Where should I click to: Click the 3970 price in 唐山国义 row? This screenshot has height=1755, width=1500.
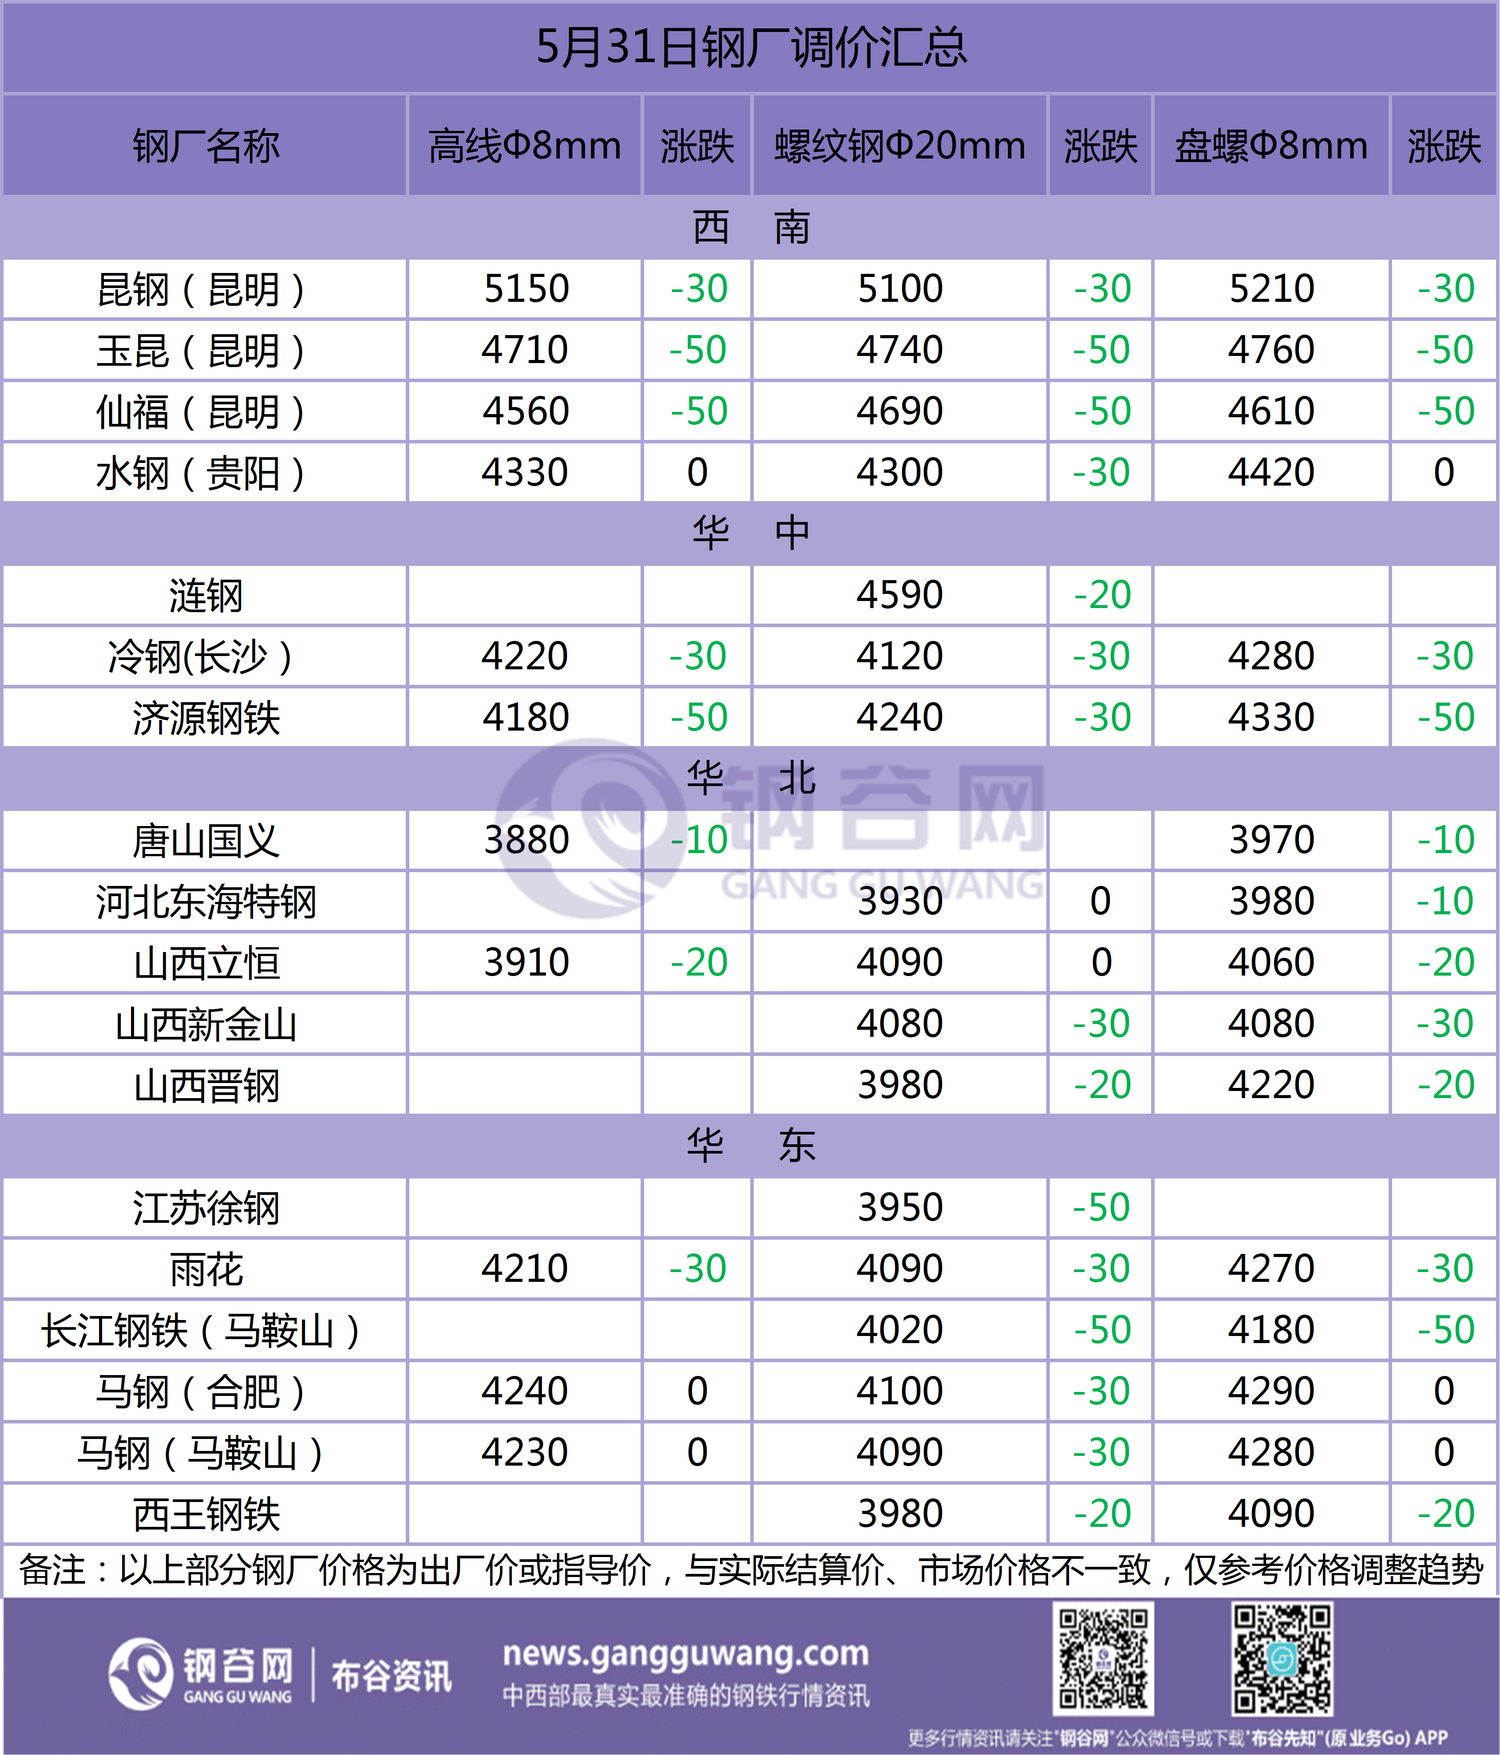coord(1271,840)
